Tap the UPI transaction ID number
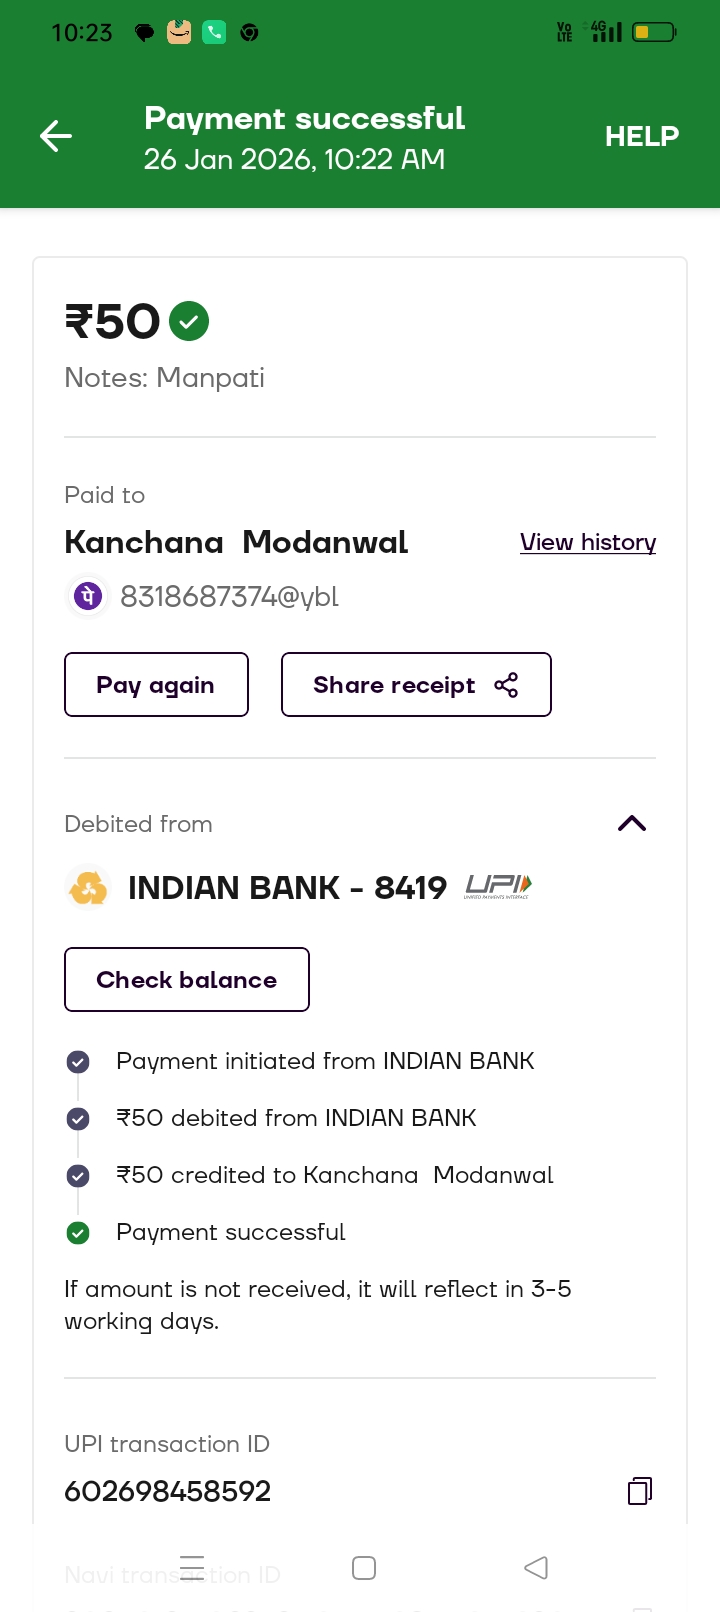Viewport: 720px width, 1612px height. 168,1491
